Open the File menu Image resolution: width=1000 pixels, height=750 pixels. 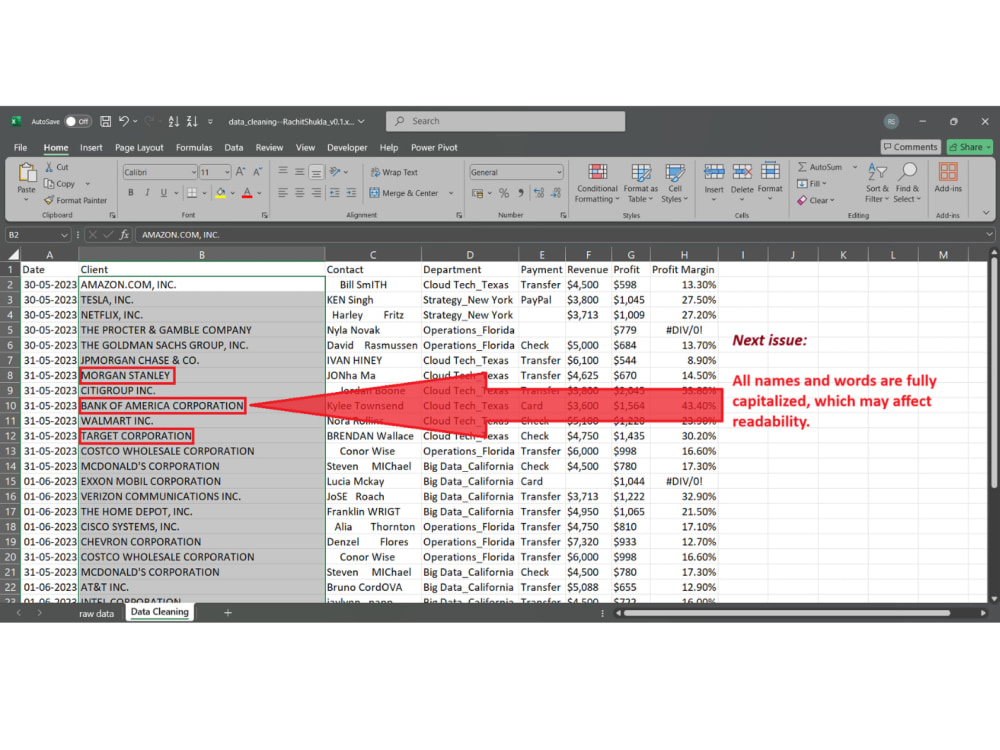tap(20, 147)
